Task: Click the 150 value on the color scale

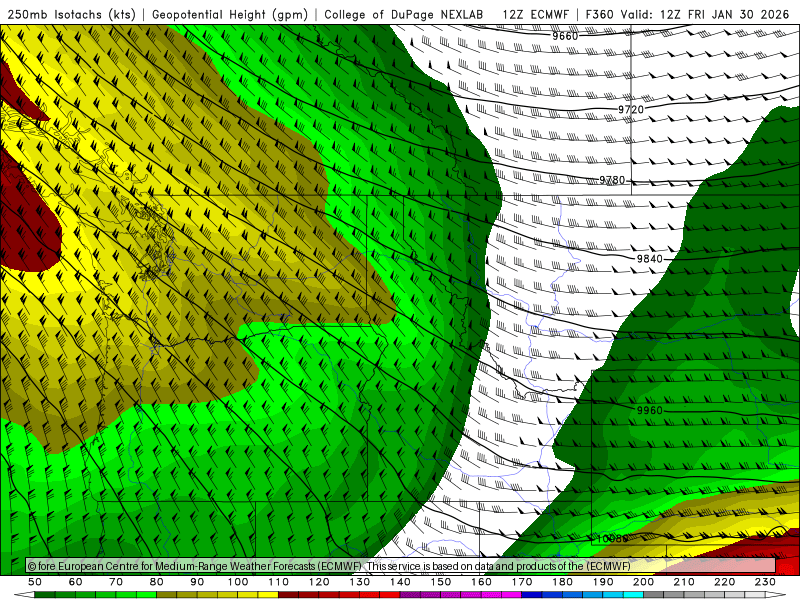Action: 441,582
